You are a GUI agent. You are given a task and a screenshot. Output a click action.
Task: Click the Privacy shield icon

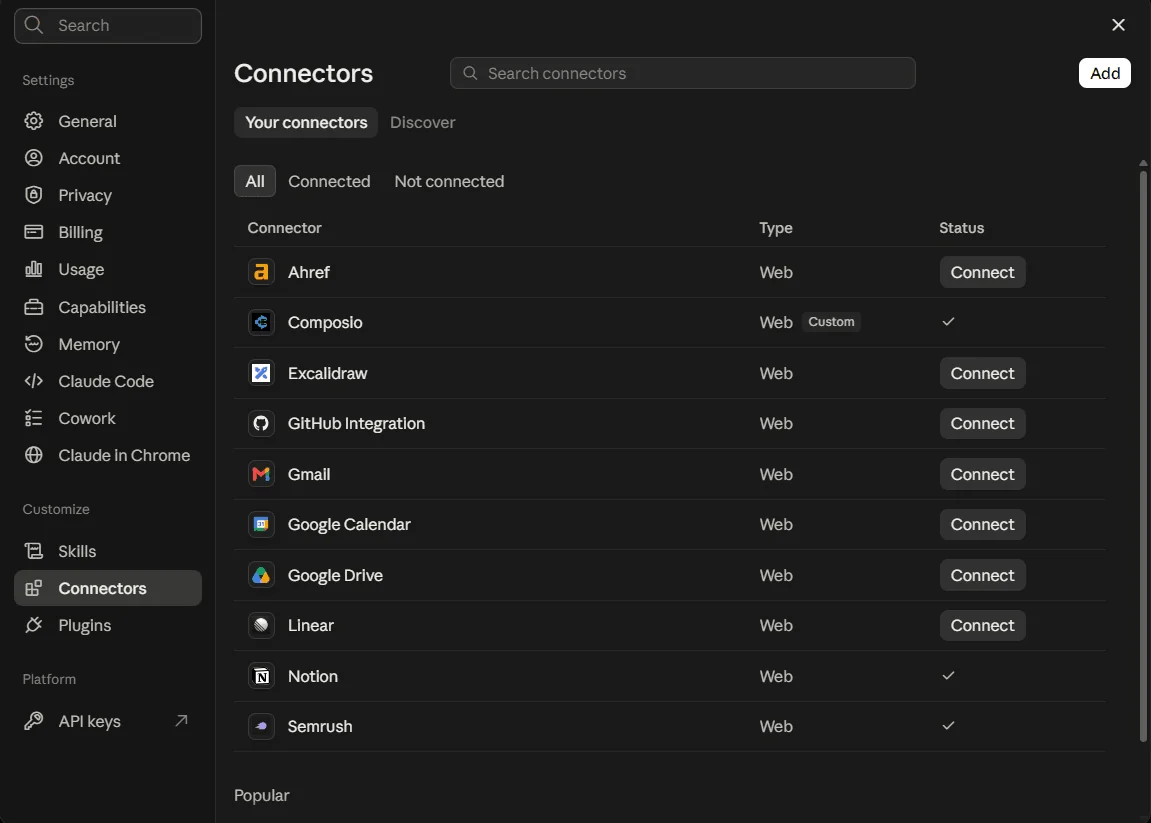[x=34, y=195]
